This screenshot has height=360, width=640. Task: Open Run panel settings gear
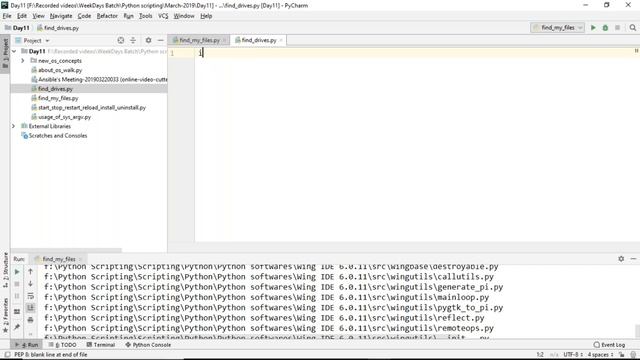(621, 259)
